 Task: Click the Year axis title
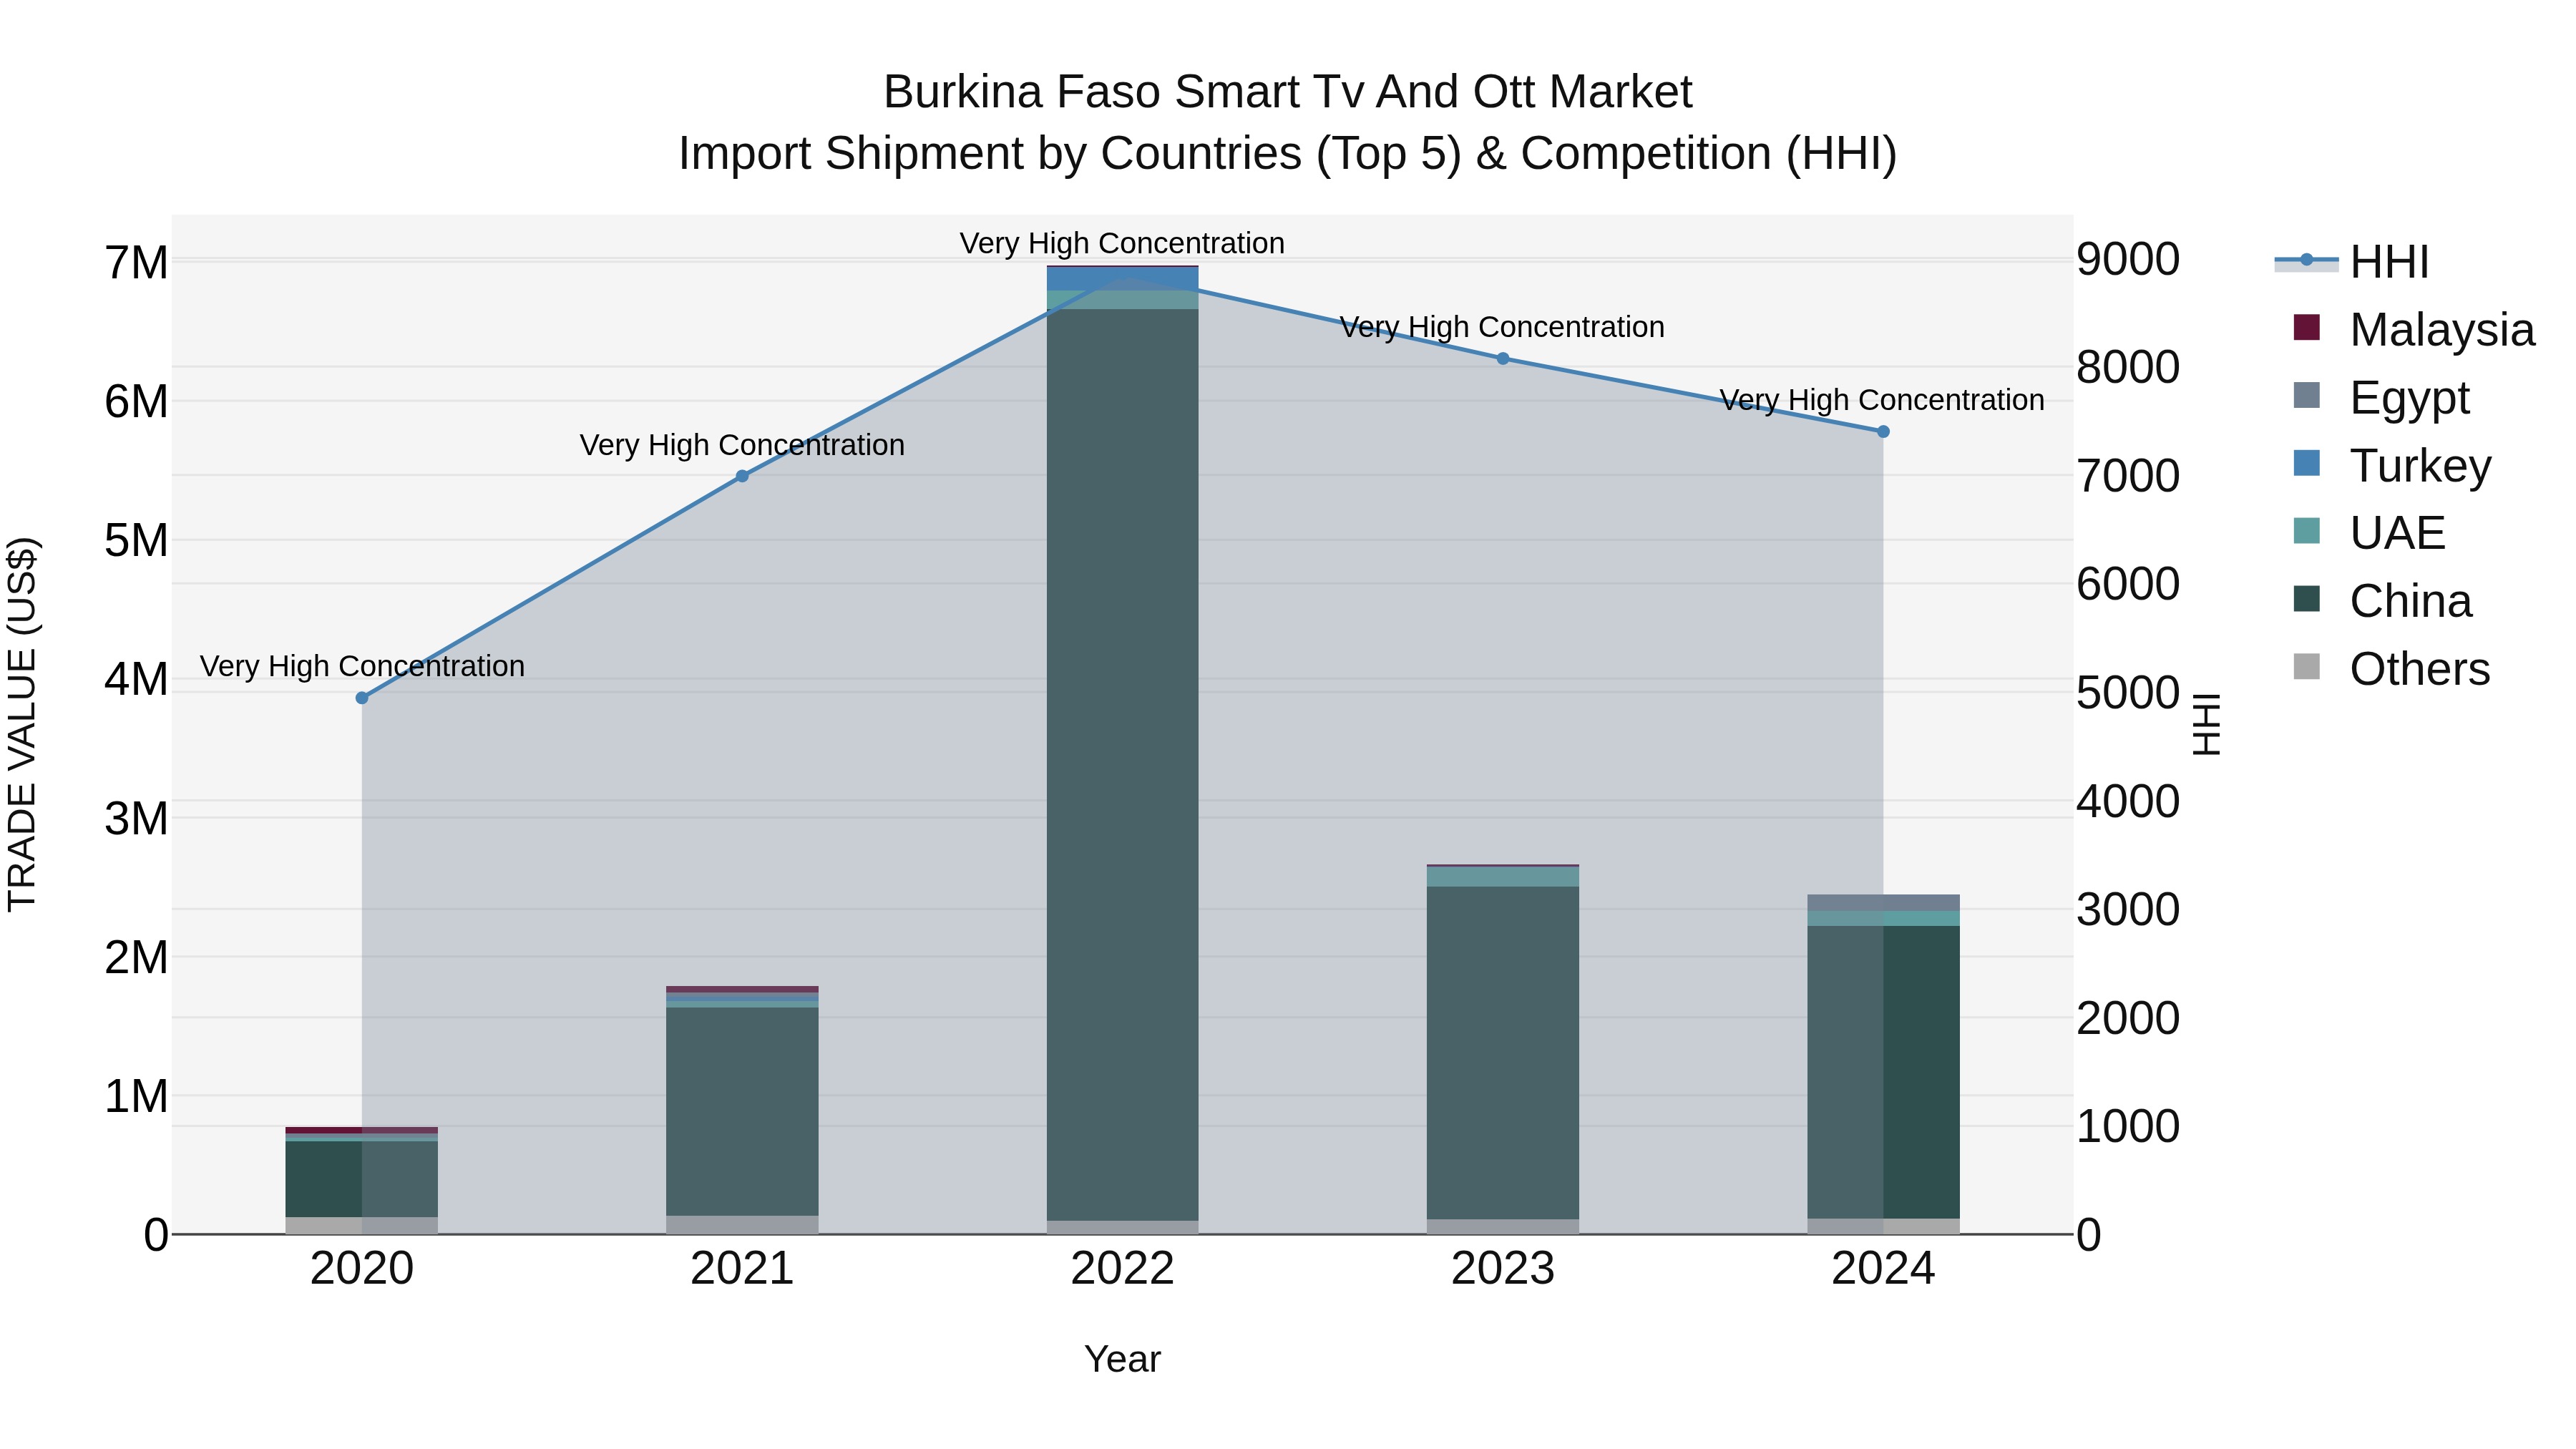[1122, 1360]
